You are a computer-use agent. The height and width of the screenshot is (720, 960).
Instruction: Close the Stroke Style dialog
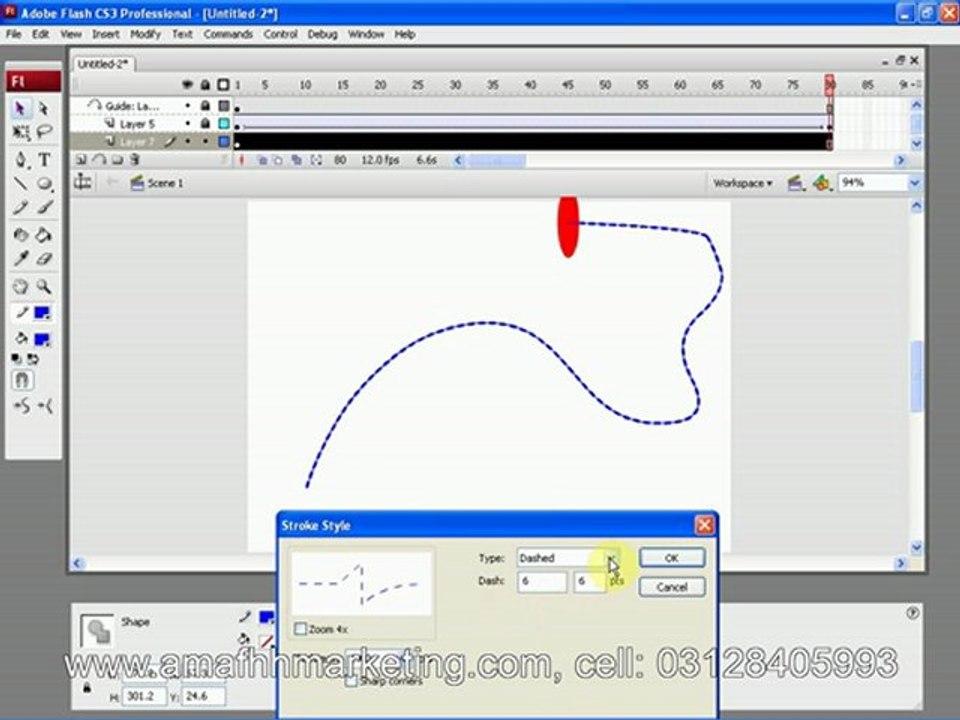704,525
